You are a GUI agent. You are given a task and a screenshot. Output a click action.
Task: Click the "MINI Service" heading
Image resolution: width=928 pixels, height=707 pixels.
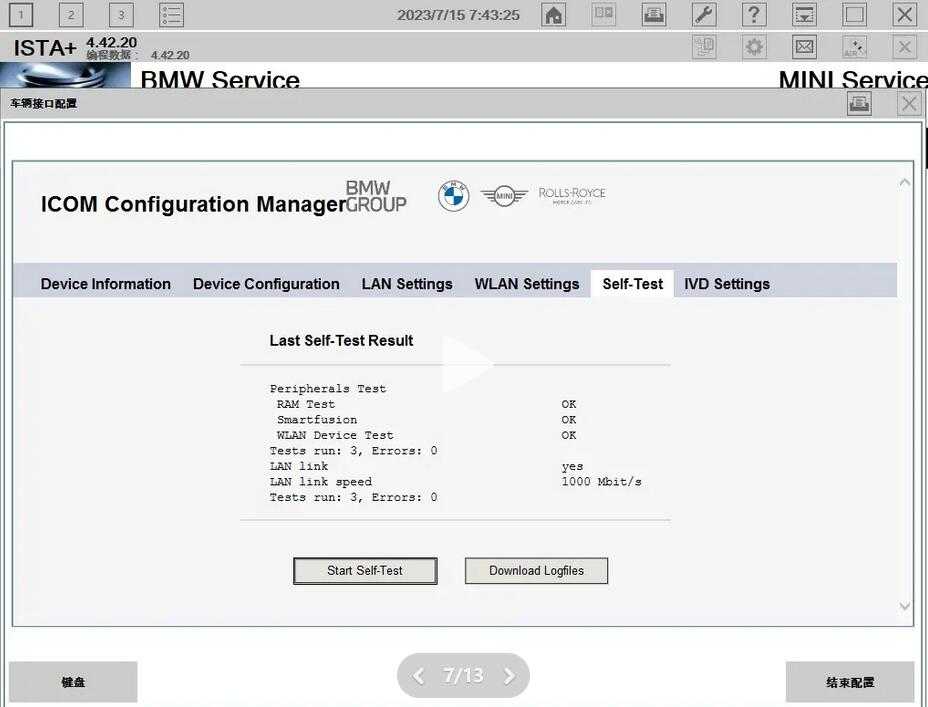tap(853, 79)
